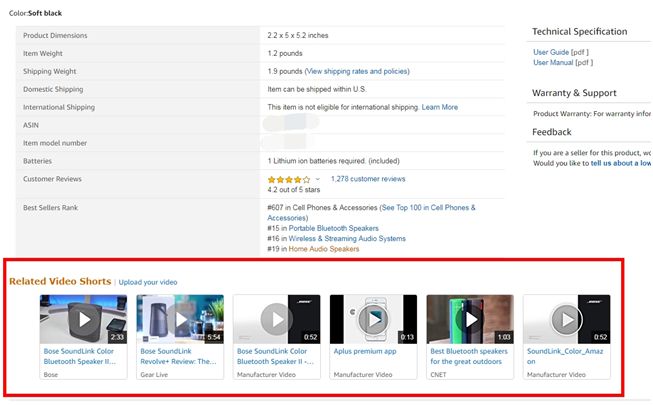The width and height of the screenshot is (653, 405).
Task: Play the SoundLink_Color_Amazon video
Action: click(566, 320)
